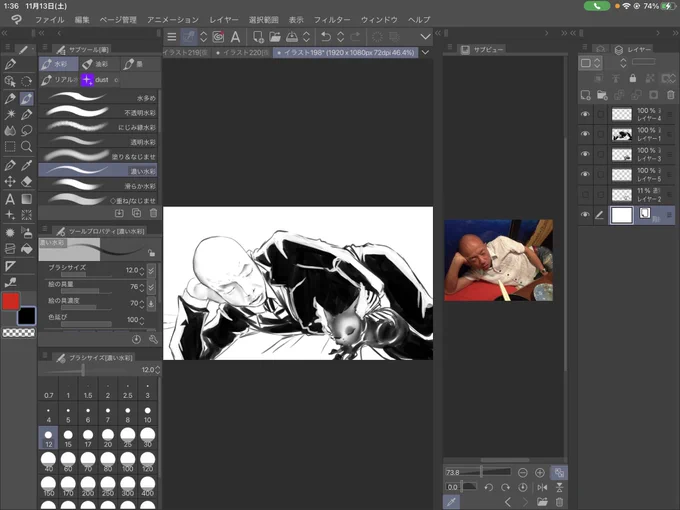The image size is (680, 510).
Task: Show hidden レイヤー2 via visibility box
Action: coord(585,194)
